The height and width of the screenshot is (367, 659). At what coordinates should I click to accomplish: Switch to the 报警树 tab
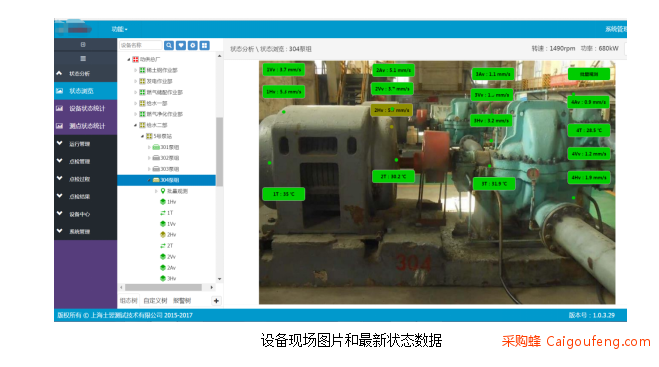tap(182, 301)
